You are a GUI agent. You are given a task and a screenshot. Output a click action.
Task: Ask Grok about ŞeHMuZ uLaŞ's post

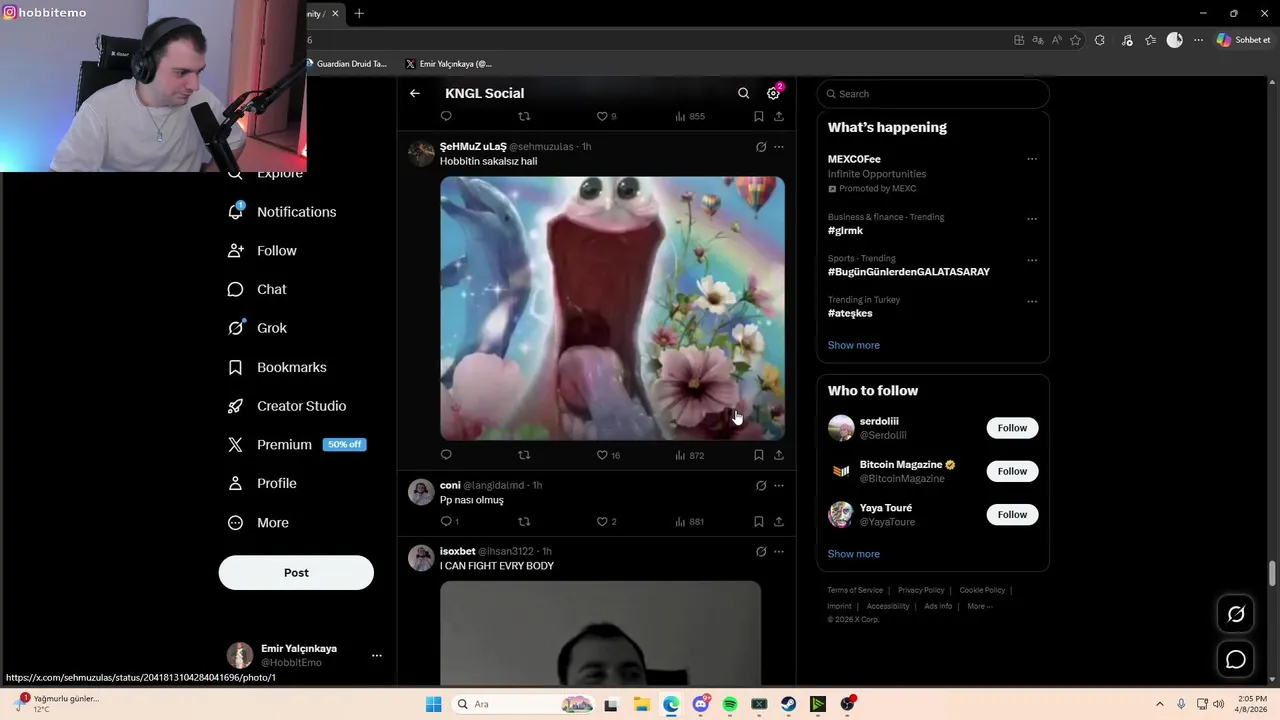click(x=761, y=147)
